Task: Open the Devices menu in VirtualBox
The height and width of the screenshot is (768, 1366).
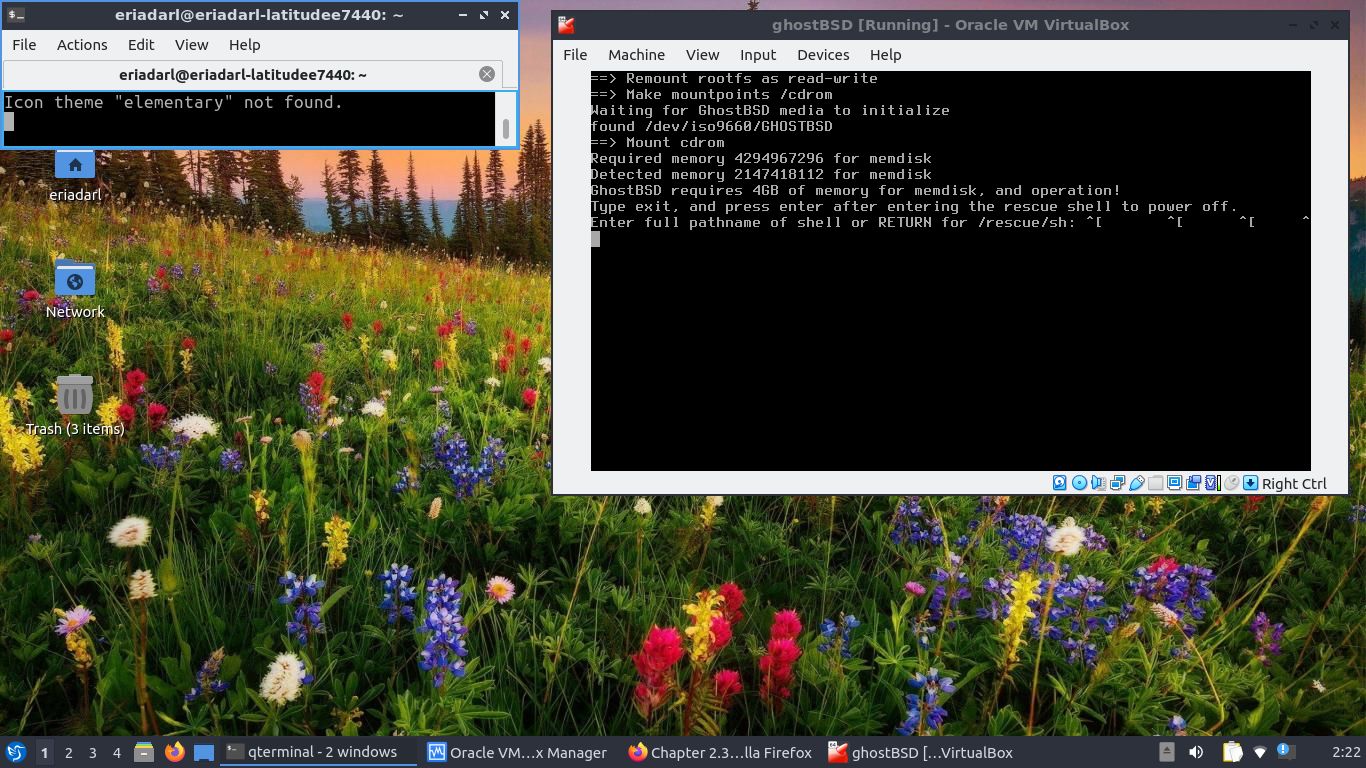Action: [823, 55]
